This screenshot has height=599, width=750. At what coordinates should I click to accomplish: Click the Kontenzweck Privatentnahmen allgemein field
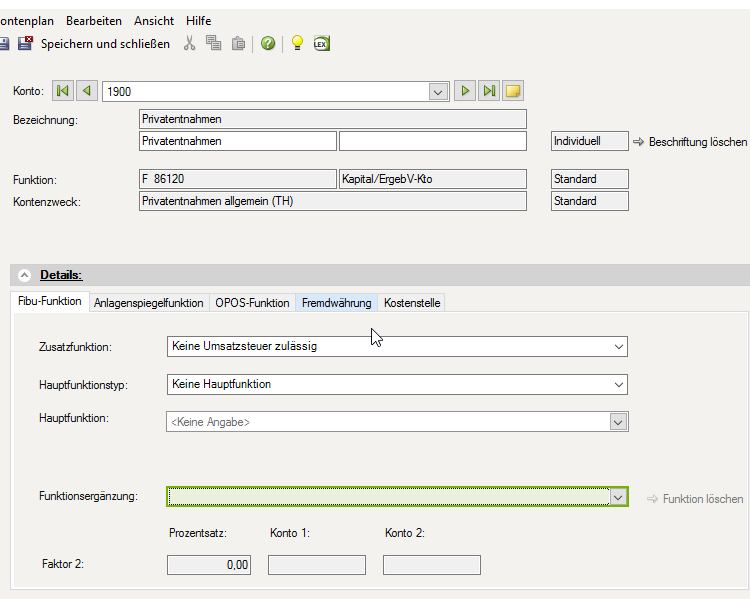click(x=333, y=201)
